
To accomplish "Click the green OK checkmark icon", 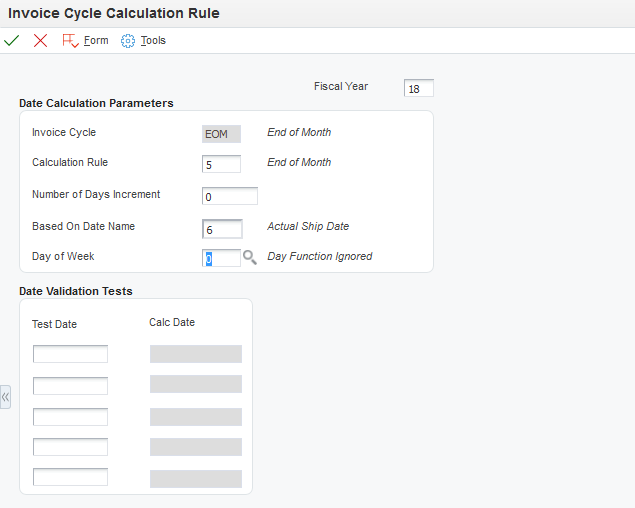I will 11,41.
